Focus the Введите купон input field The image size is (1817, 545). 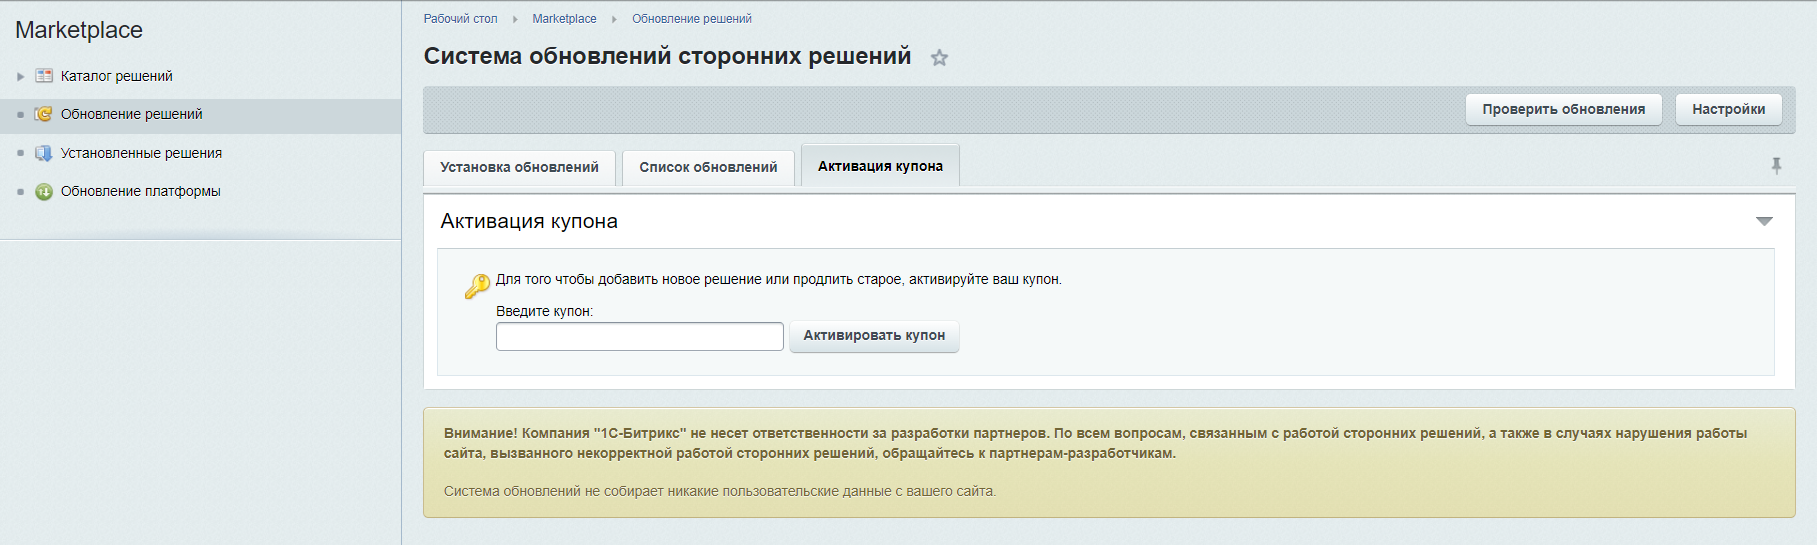639,336
